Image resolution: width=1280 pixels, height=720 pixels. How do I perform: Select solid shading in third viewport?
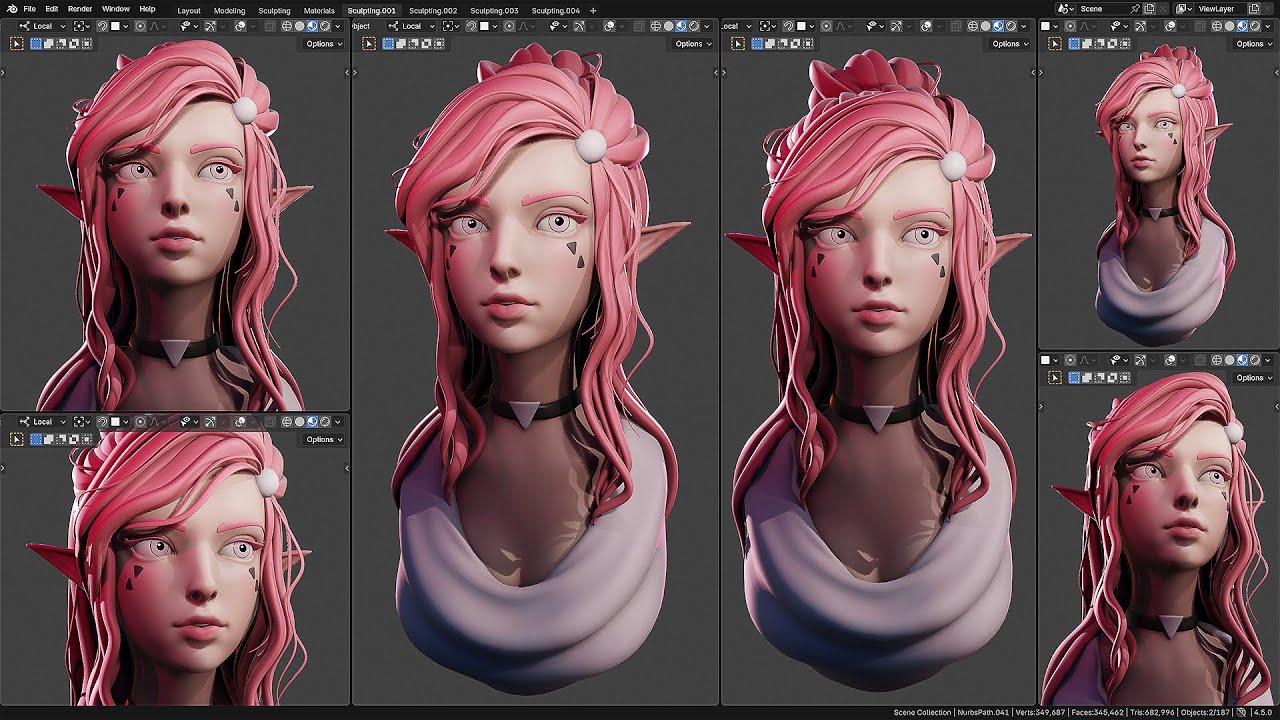[985, 26]
